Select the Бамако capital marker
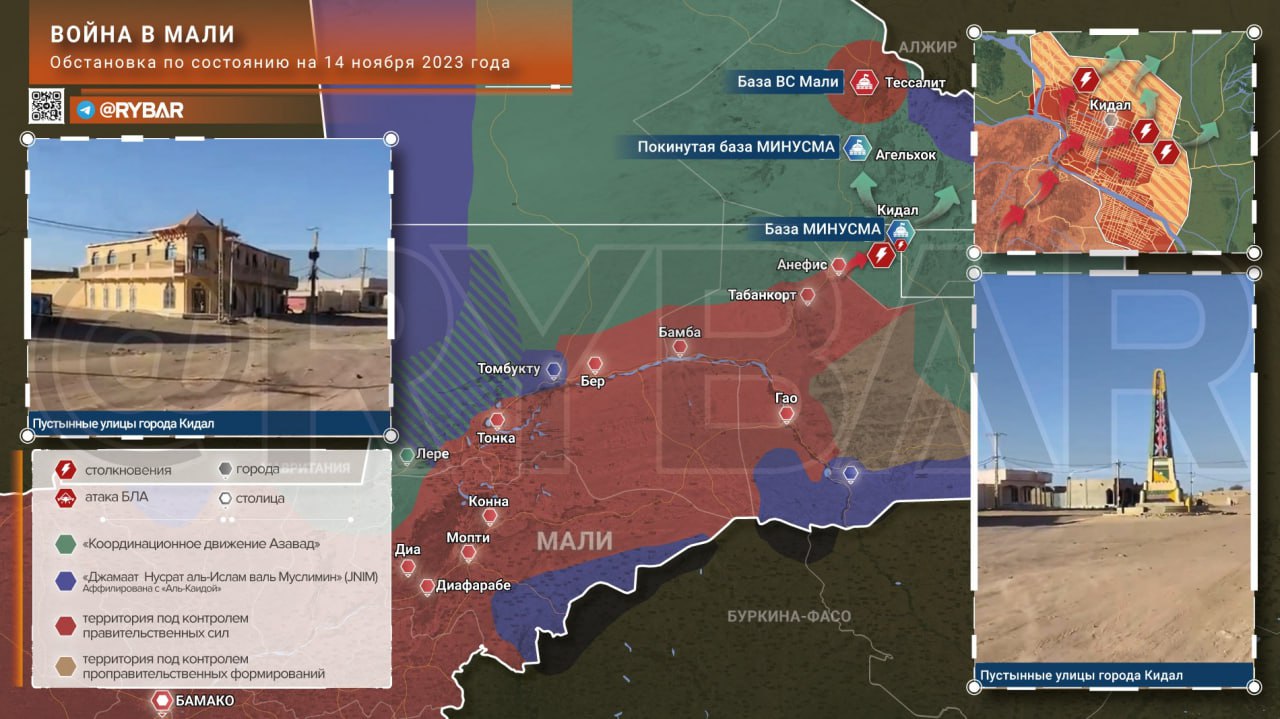Image resolution: width=1280 pixels, height=719 pixels. pos(162,701)
